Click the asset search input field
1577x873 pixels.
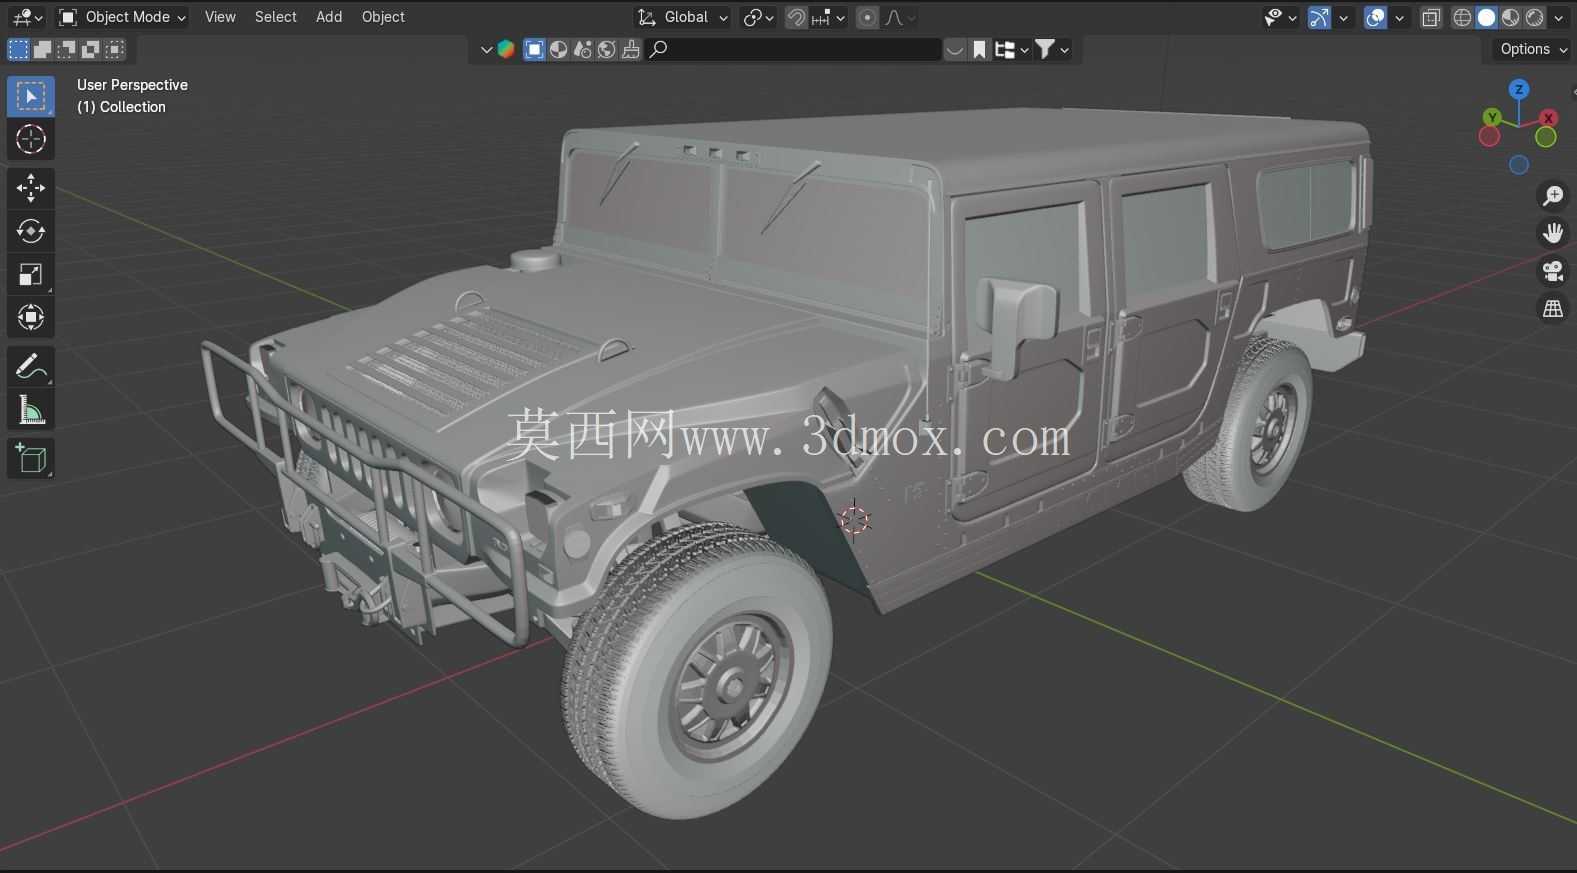(x=794, y=49)
